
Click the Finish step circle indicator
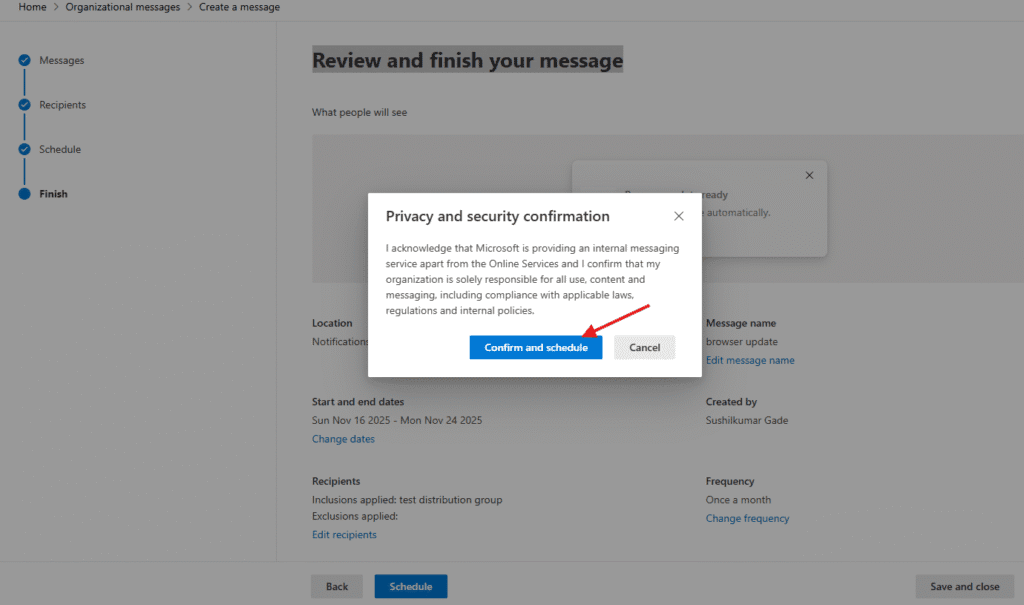pyautogui.click(x=24, y=194)
